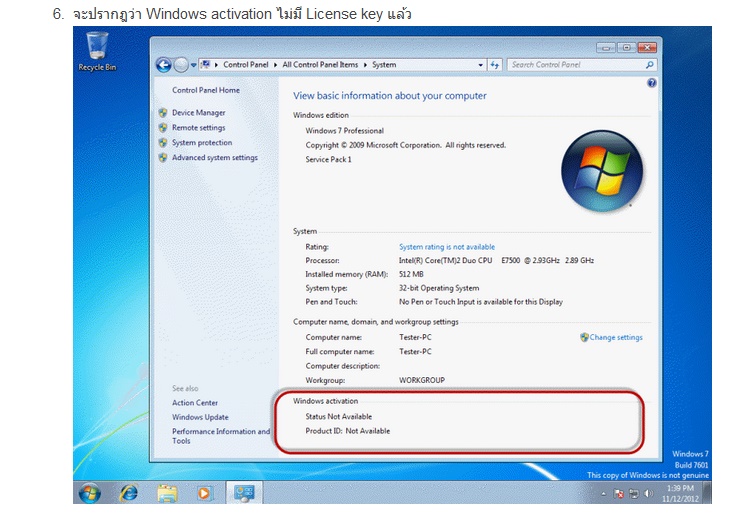Image resolution: width=744 pixels, height=519 pixels.
Task: Click Action Center flag tray icon
Action: pos(619,494)
